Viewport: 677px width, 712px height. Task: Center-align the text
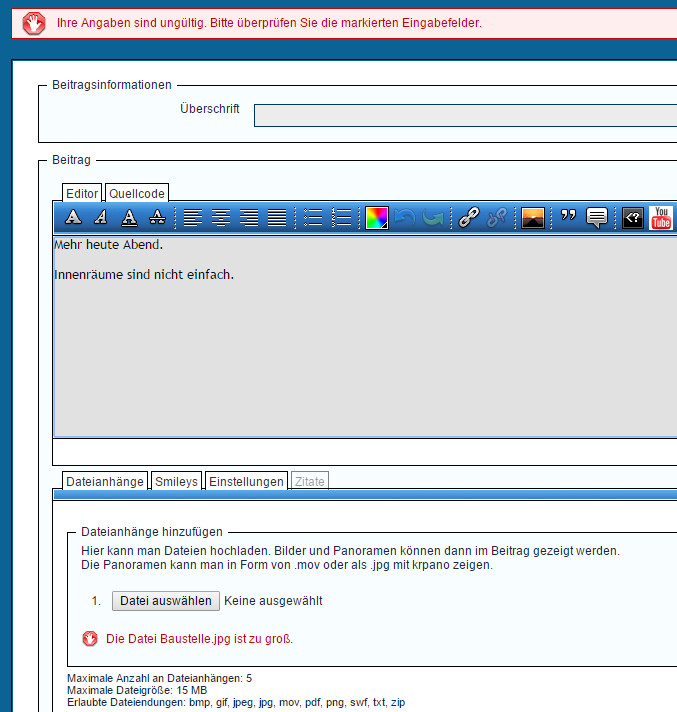221,218
